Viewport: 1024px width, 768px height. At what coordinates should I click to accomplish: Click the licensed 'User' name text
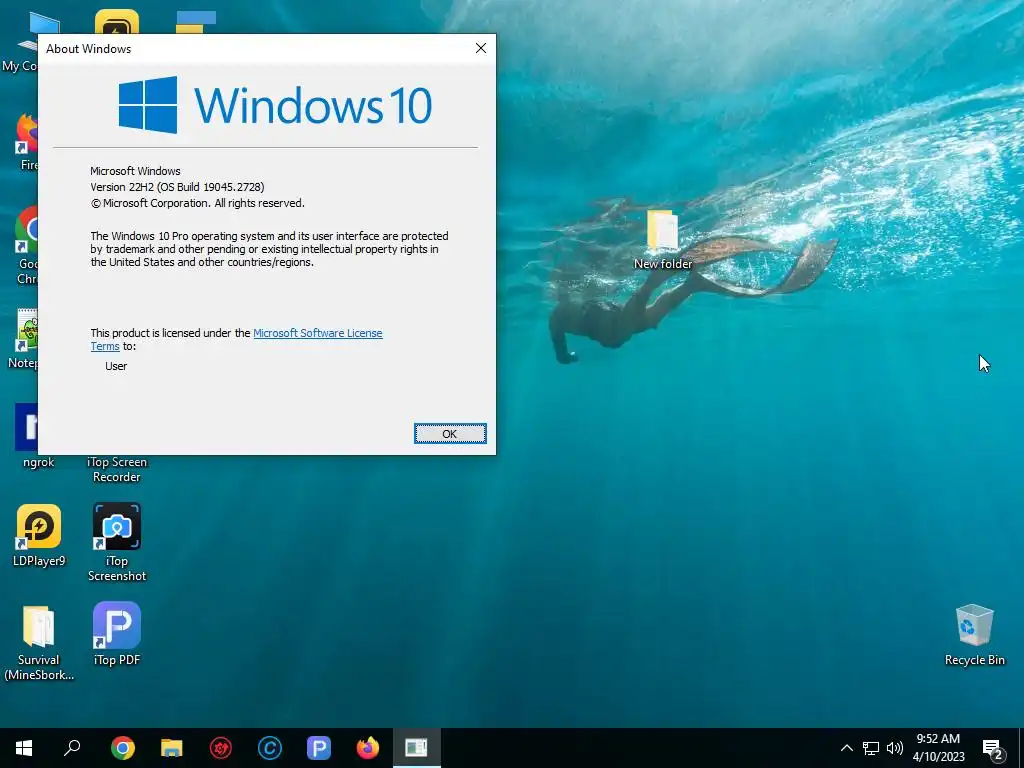pyautogui.click(x=116, y=366)
